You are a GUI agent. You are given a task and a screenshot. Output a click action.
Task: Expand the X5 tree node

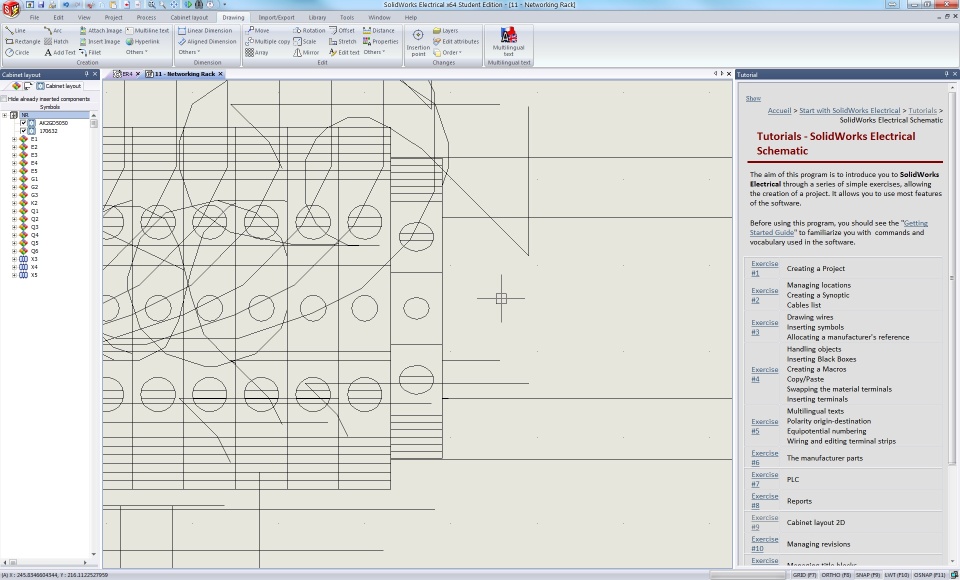(14, 276)
